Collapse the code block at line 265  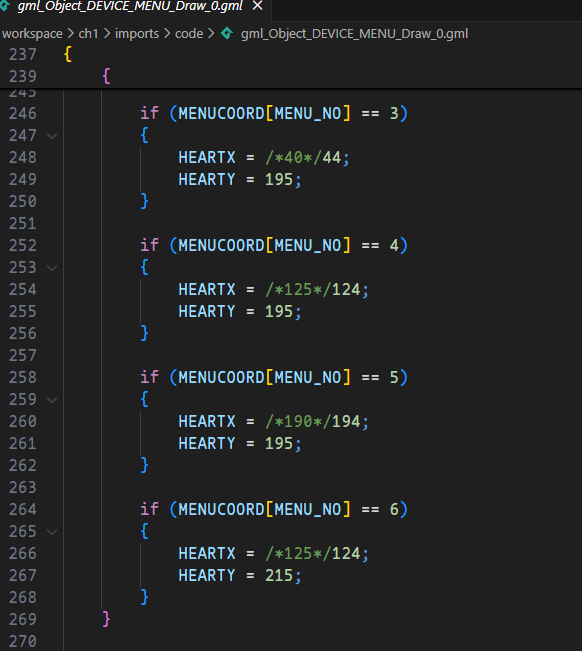coord(52,532)
